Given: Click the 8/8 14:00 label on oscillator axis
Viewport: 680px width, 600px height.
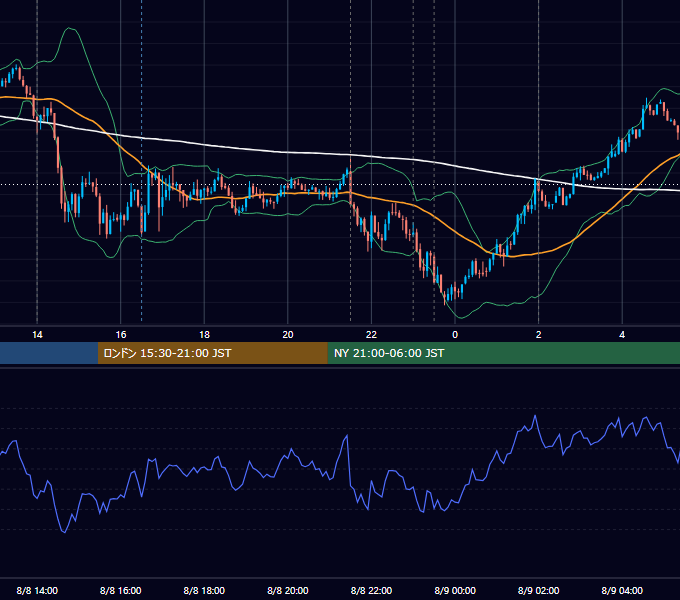Looking at the screenshot, I should pos(37,590).
